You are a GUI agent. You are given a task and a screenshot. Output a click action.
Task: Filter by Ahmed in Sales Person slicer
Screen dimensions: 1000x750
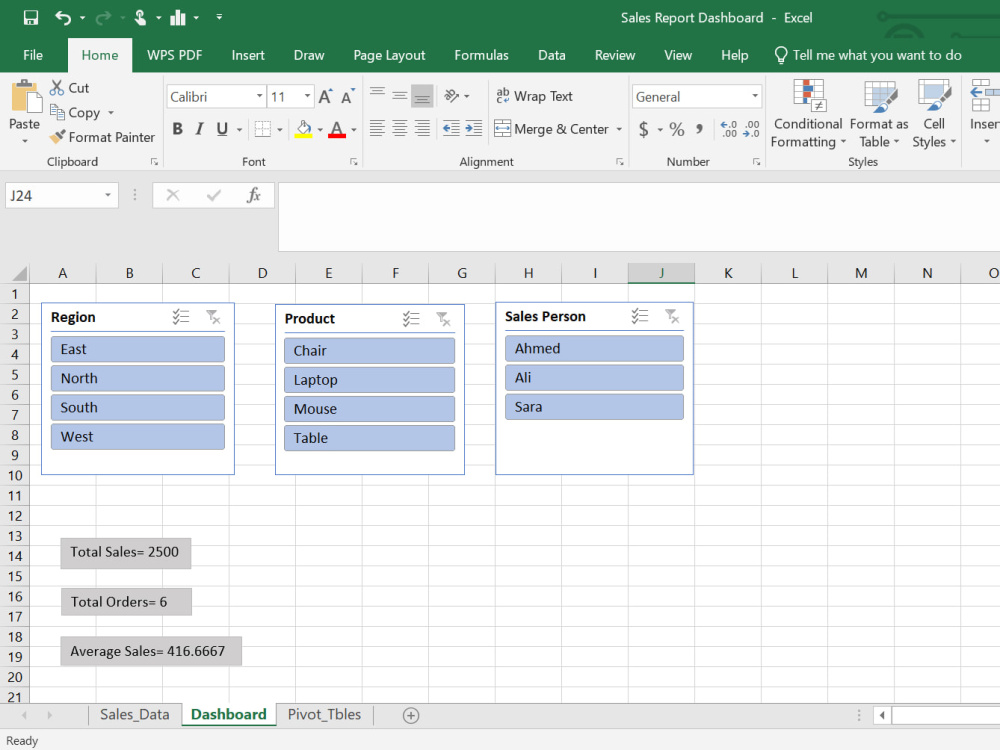point(594,349)
